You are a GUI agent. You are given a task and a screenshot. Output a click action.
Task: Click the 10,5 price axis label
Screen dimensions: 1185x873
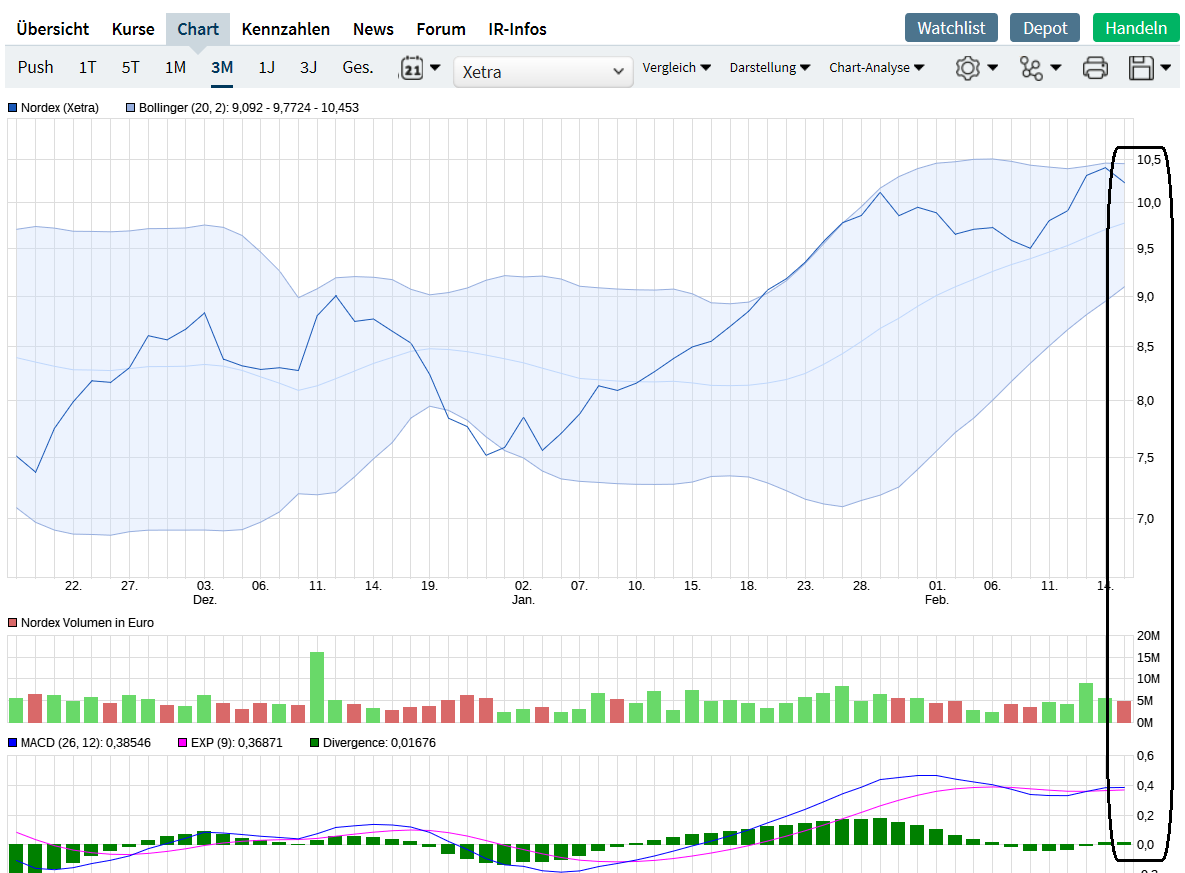[1149, 159]
